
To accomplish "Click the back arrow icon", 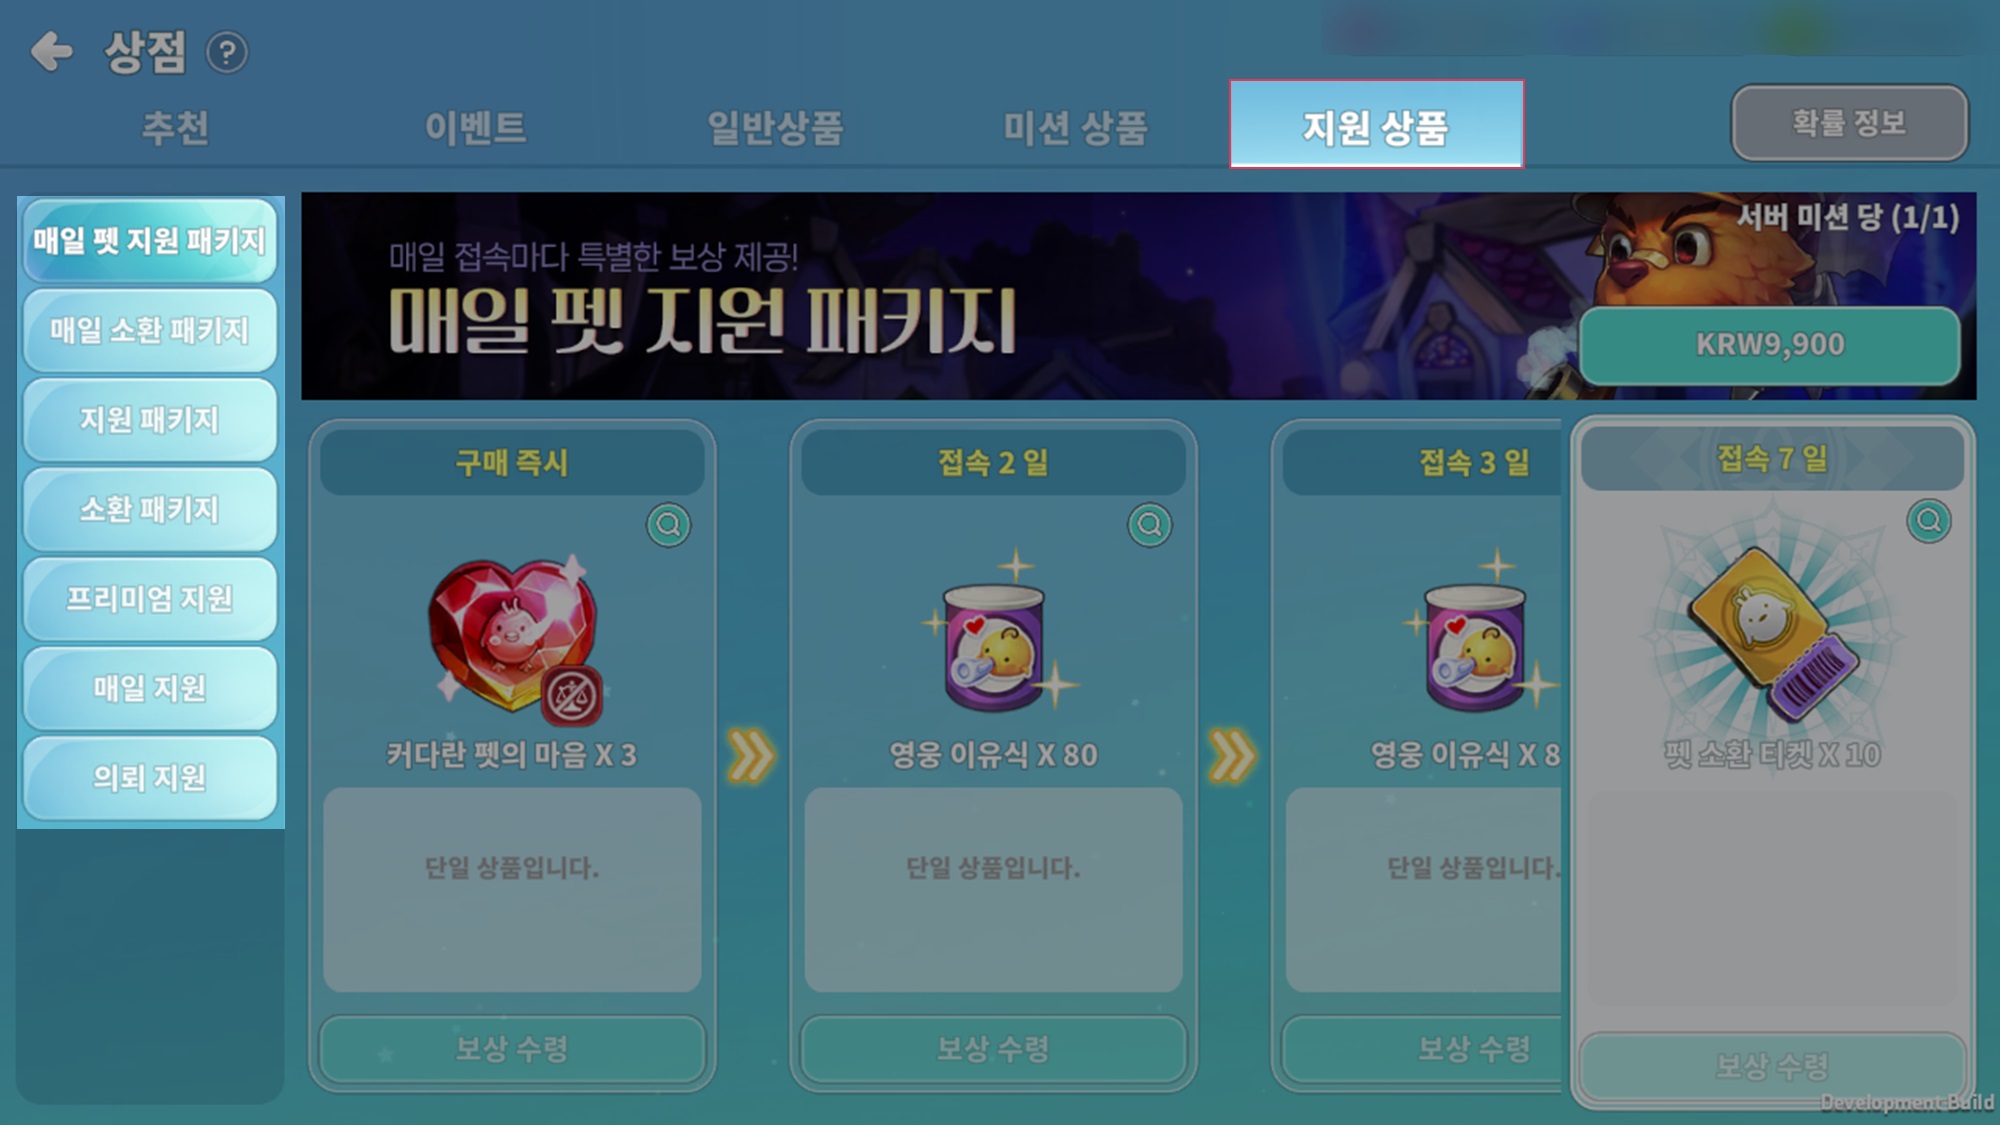I will (51, 51).
